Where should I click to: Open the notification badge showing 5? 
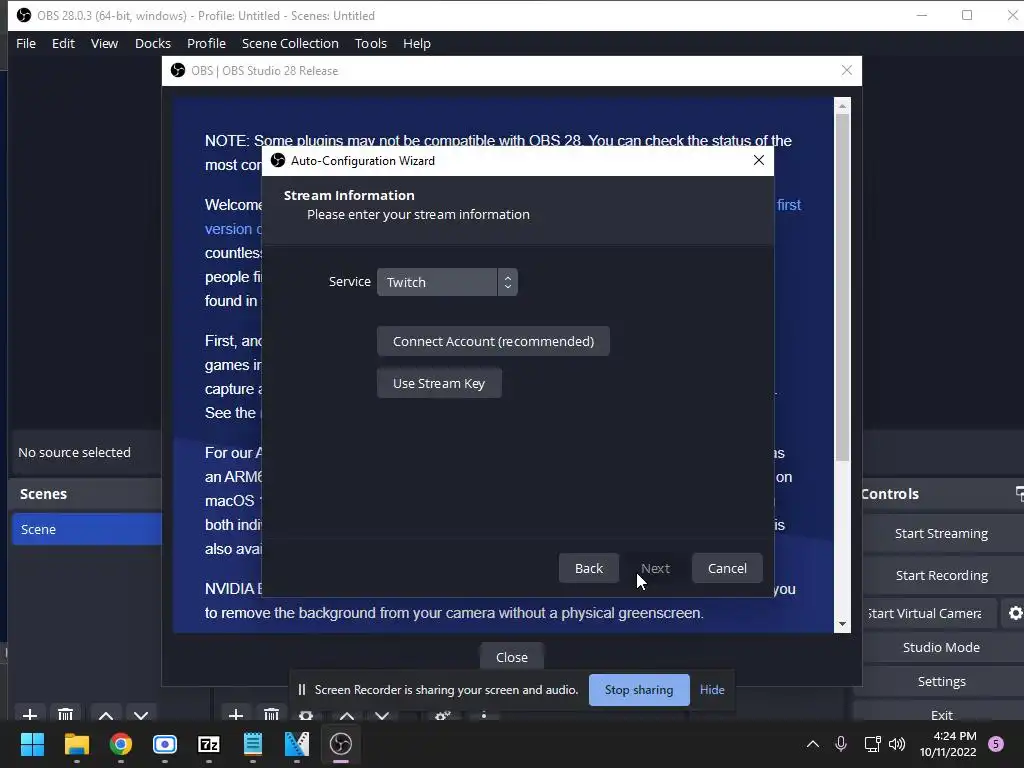(996, 744)
